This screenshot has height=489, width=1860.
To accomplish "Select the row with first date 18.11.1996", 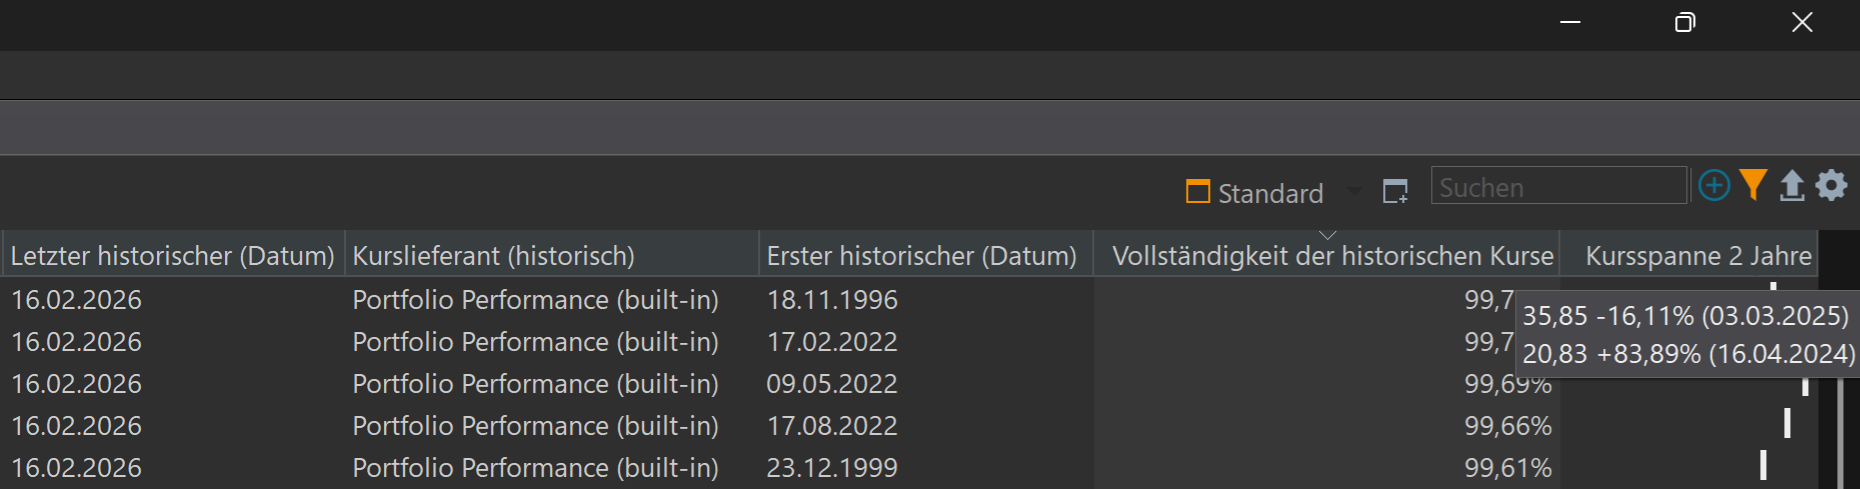I will pyautogui.click(x=832, y=300).
